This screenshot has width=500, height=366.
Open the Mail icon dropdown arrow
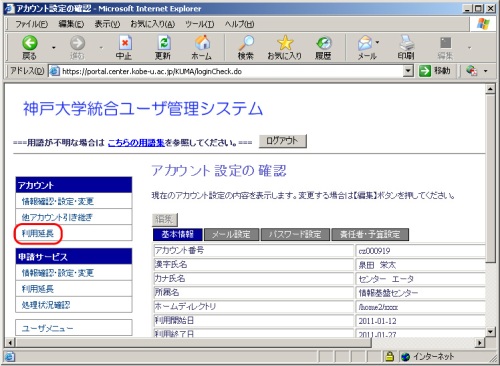(x=377, y=42)
